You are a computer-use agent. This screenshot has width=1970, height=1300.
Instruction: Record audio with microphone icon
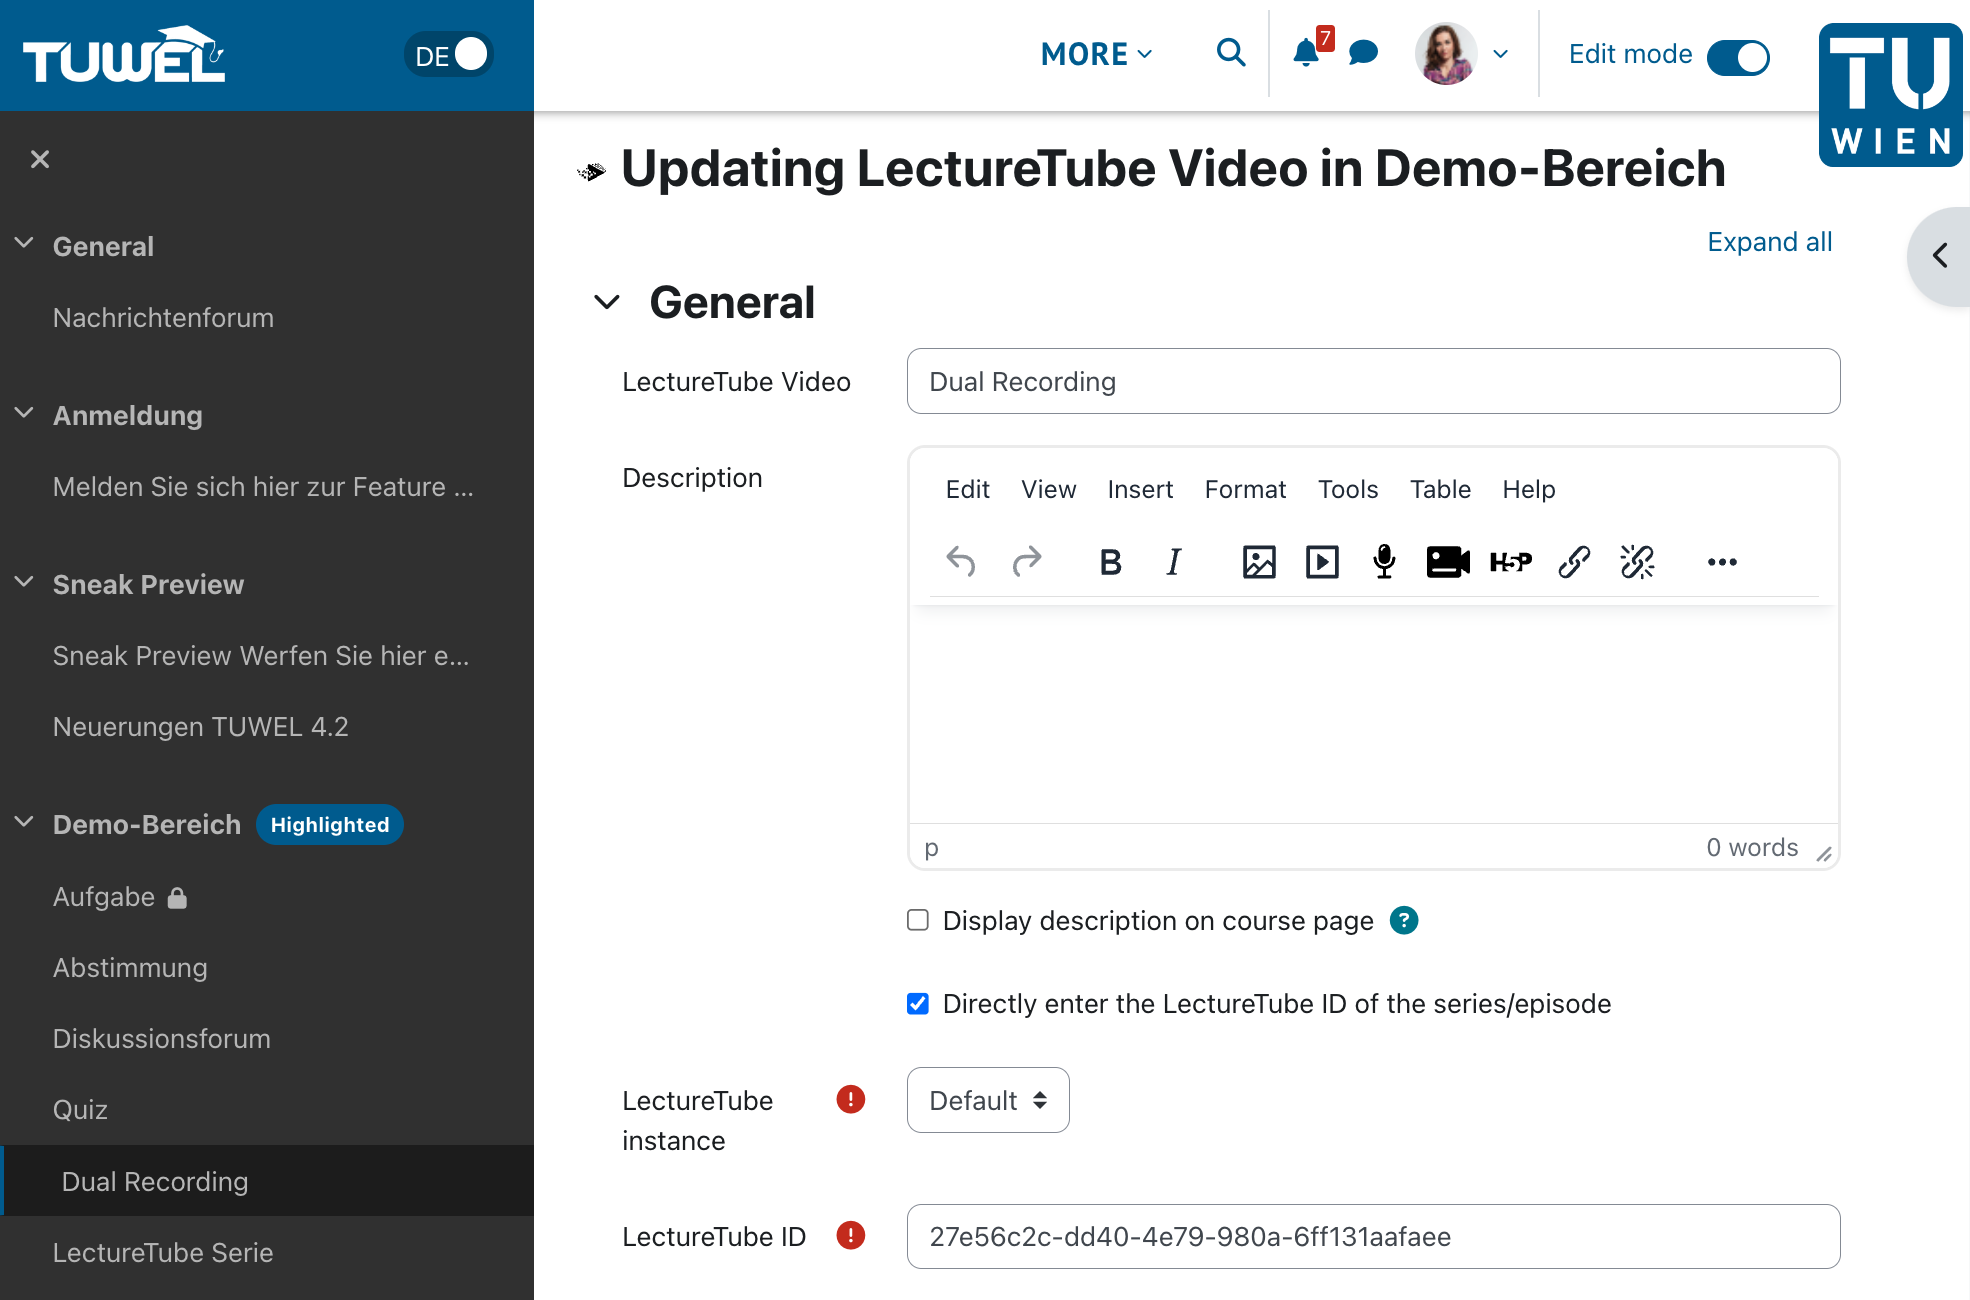[1384, 562]
